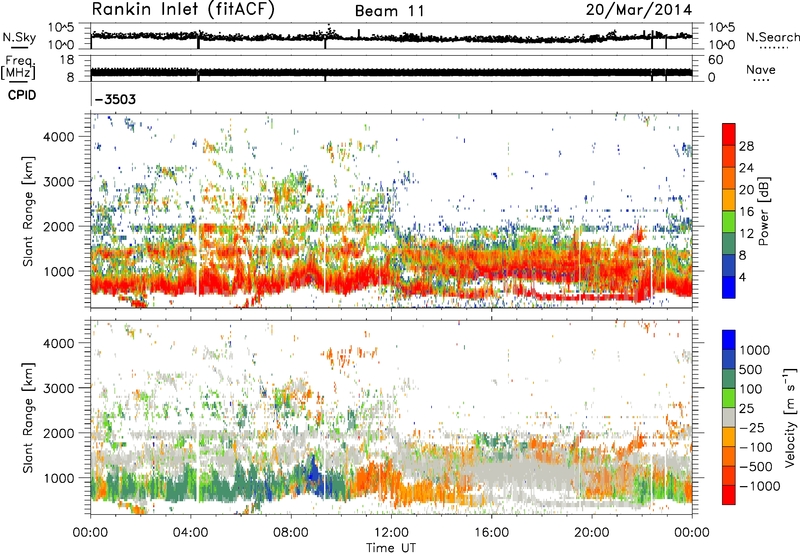800x554 pixels.
Task: Click the blue bottom segment of the power colorbar
Action: tap(729, 287)
